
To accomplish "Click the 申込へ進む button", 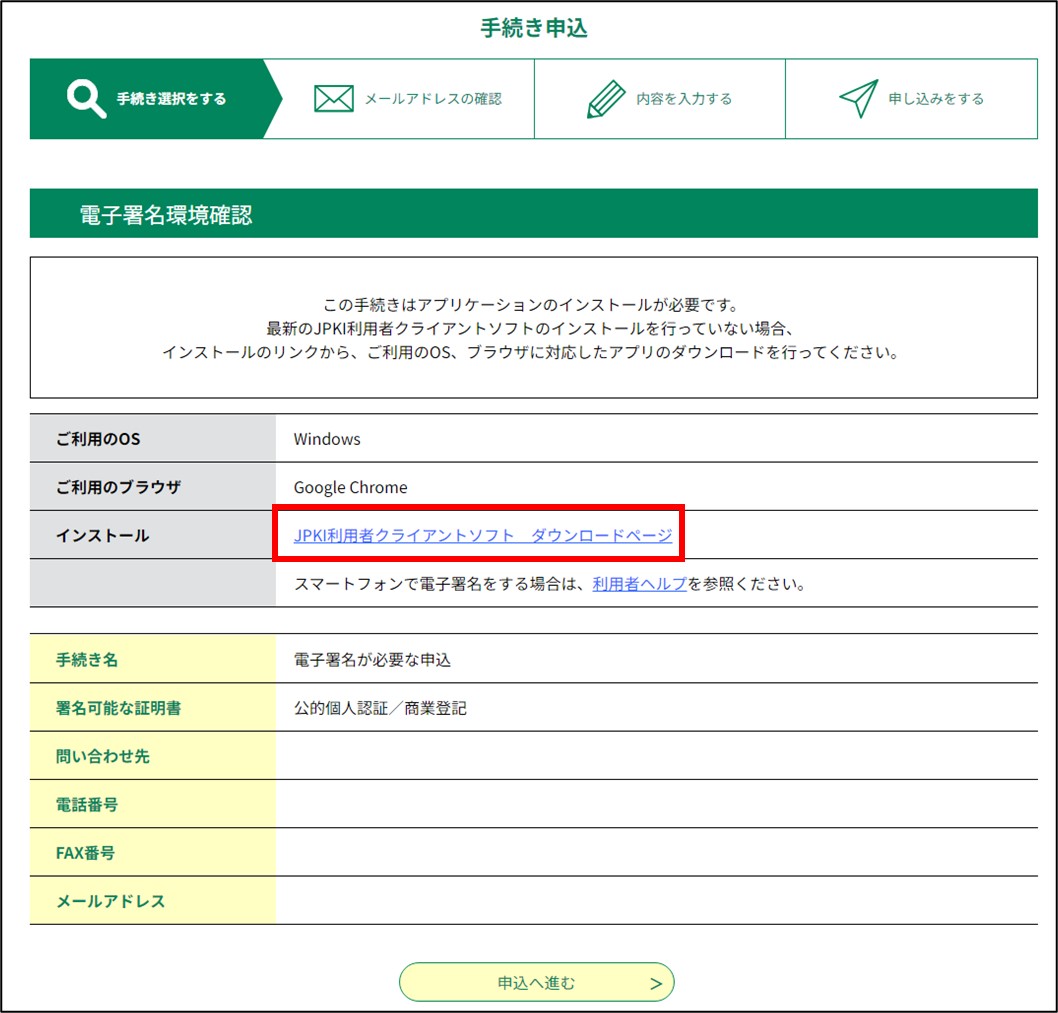I will [536, 983].
